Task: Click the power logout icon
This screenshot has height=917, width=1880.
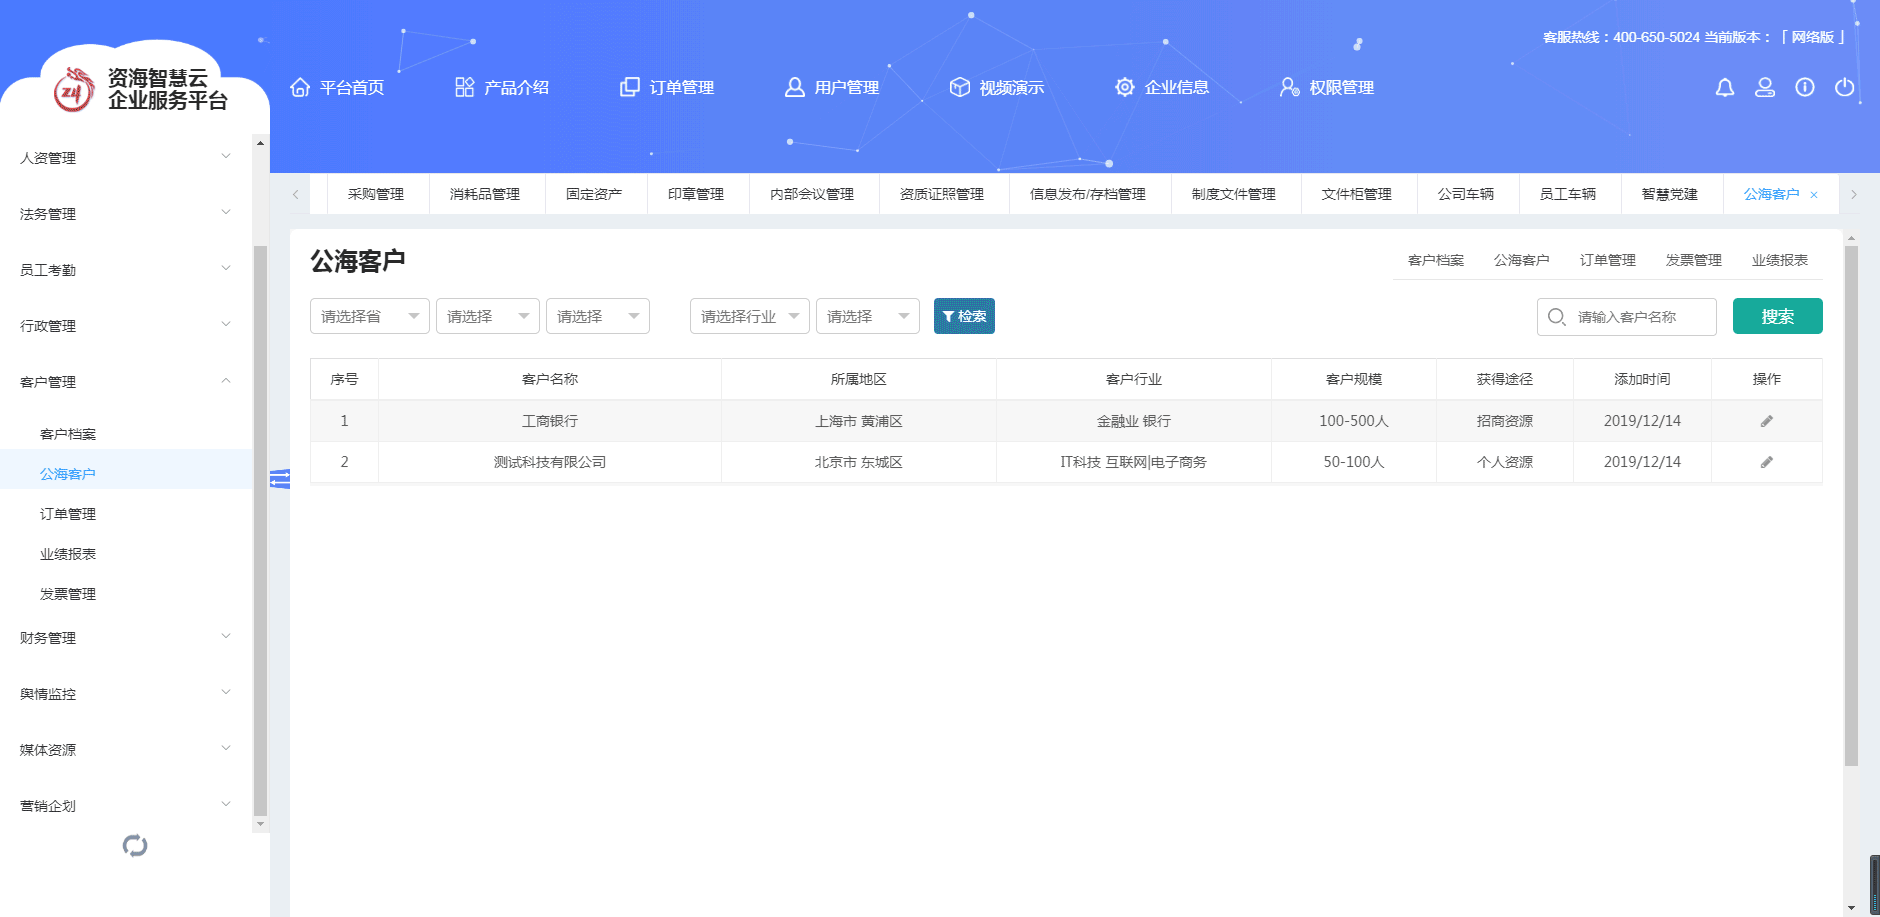Action: [1845, 88]
